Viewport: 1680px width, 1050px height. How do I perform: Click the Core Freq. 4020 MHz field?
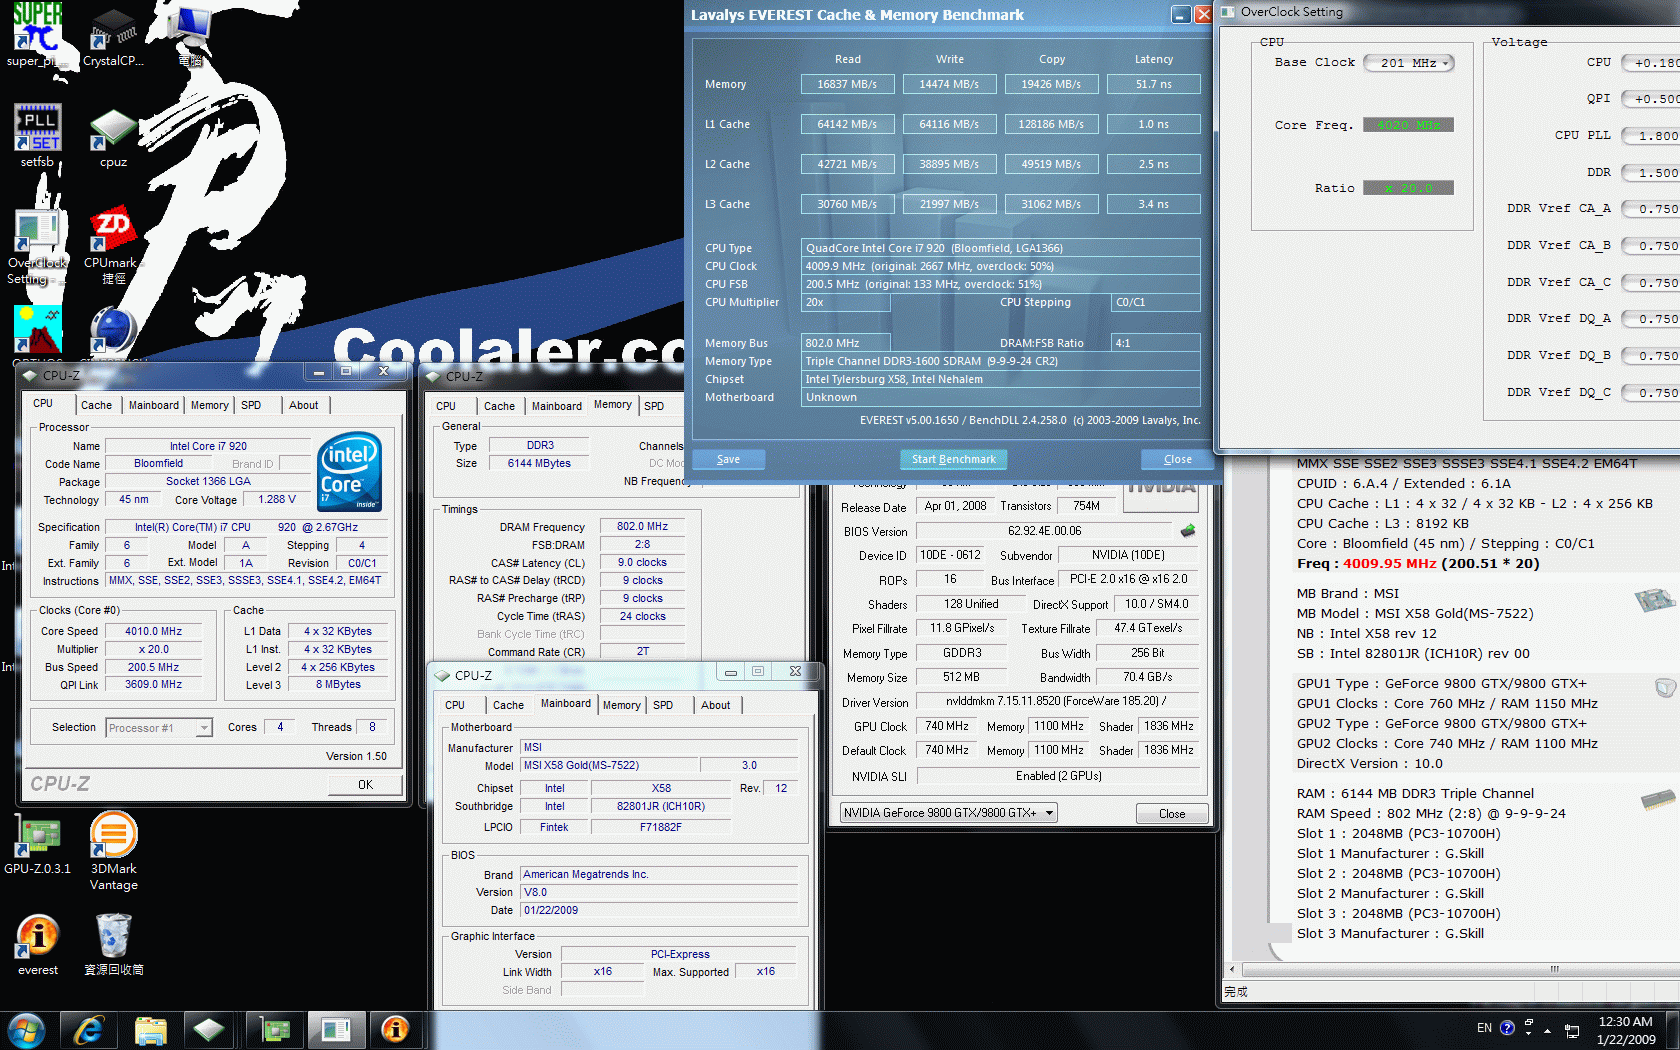[1408, 125]
